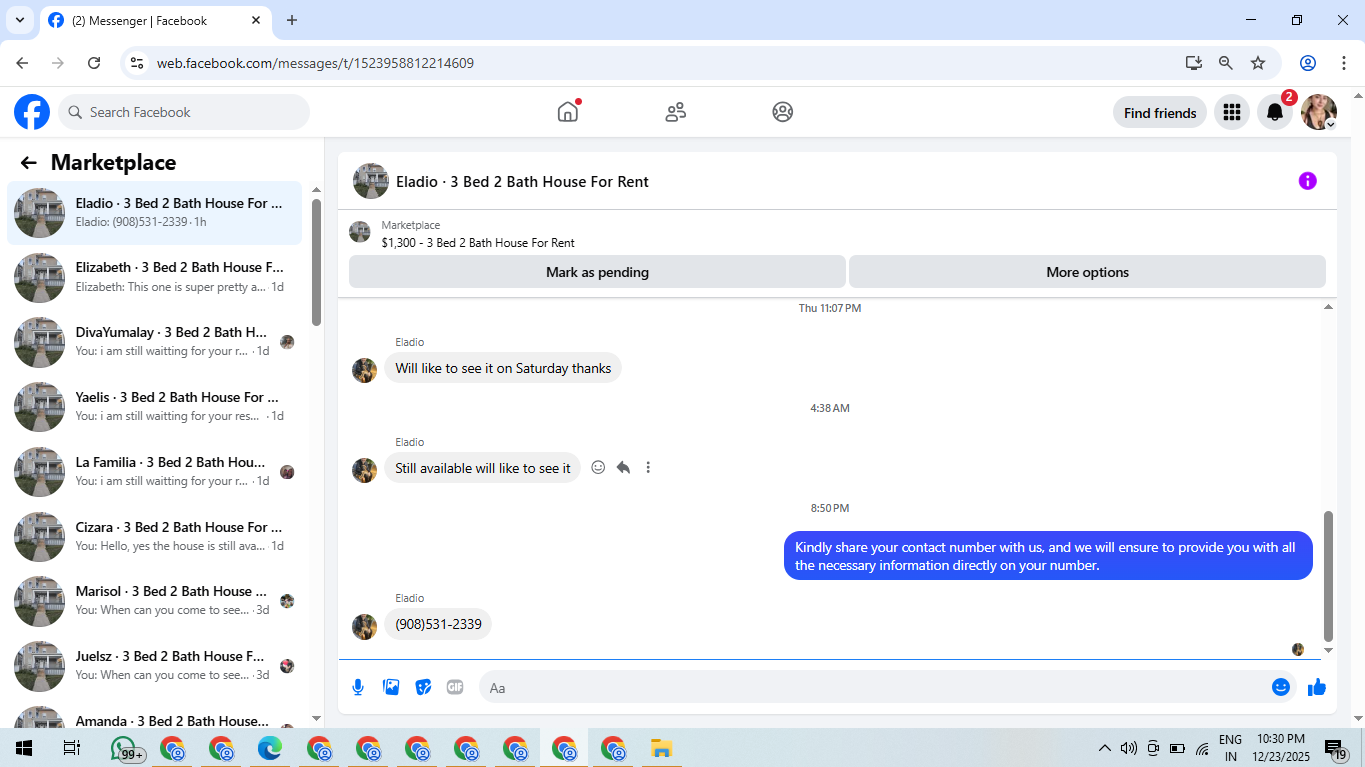Open a new browser tab

pos(292,20)
